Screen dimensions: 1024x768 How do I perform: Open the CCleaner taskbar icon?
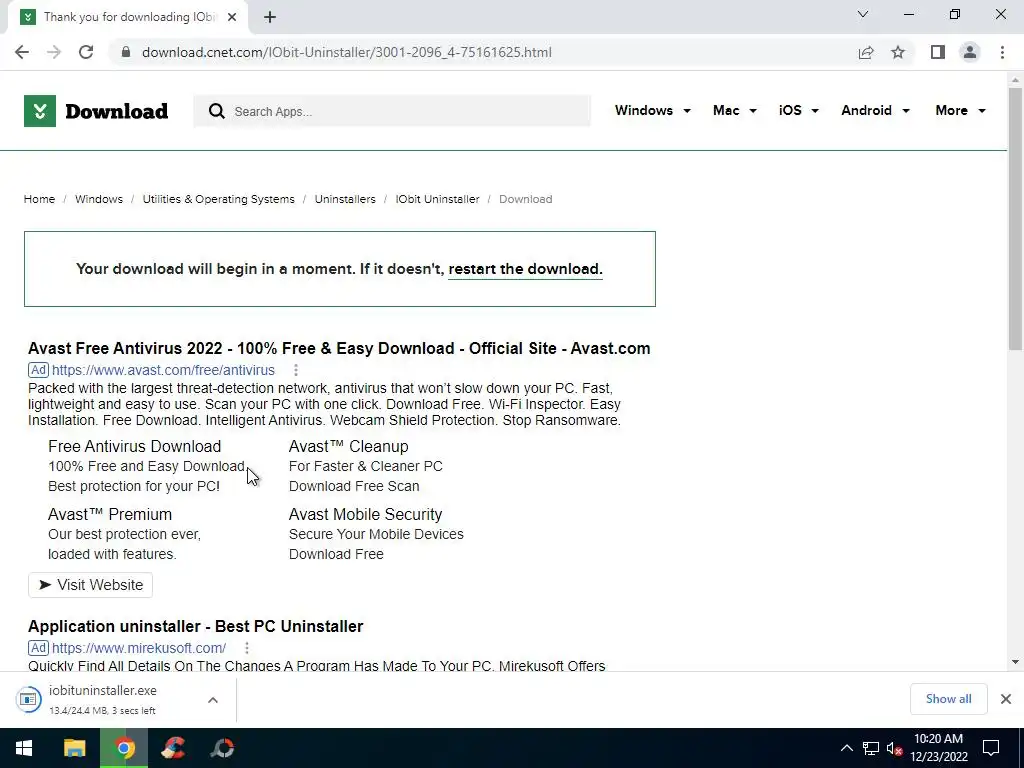click(x=173, y=748)
